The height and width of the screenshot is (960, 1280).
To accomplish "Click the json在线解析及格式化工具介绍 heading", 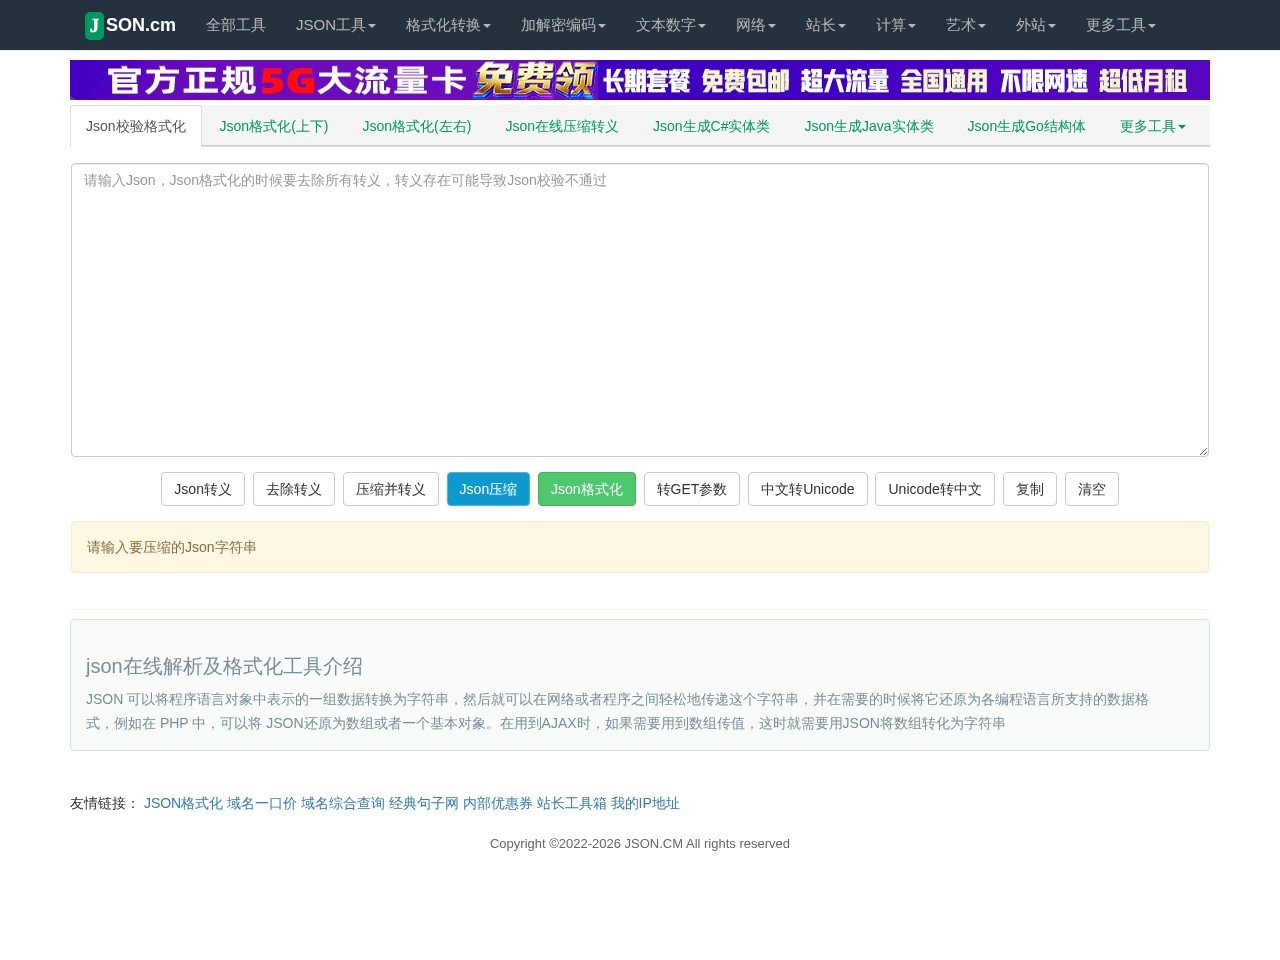I will pos(224,666).
